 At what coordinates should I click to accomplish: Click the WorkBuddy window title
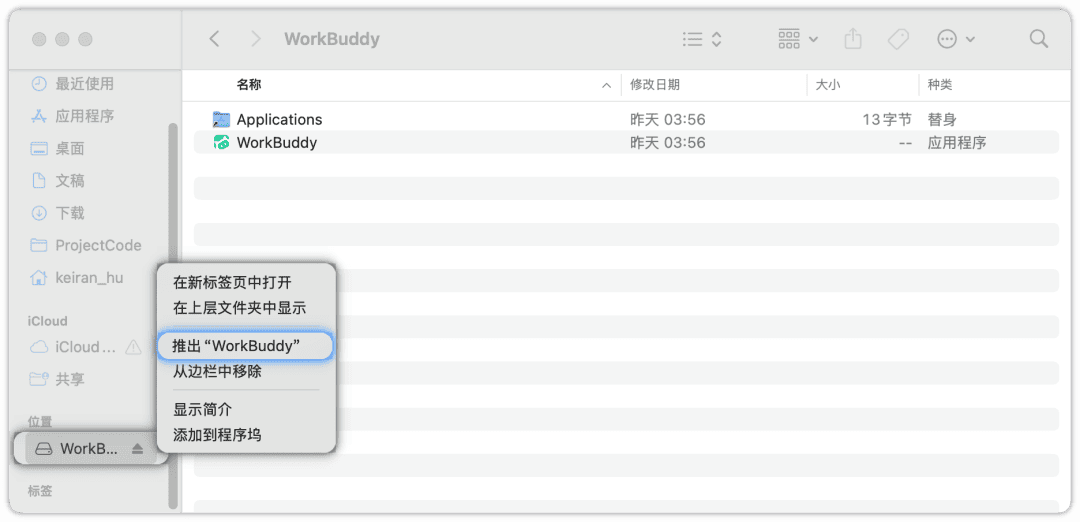coord(332,39)
